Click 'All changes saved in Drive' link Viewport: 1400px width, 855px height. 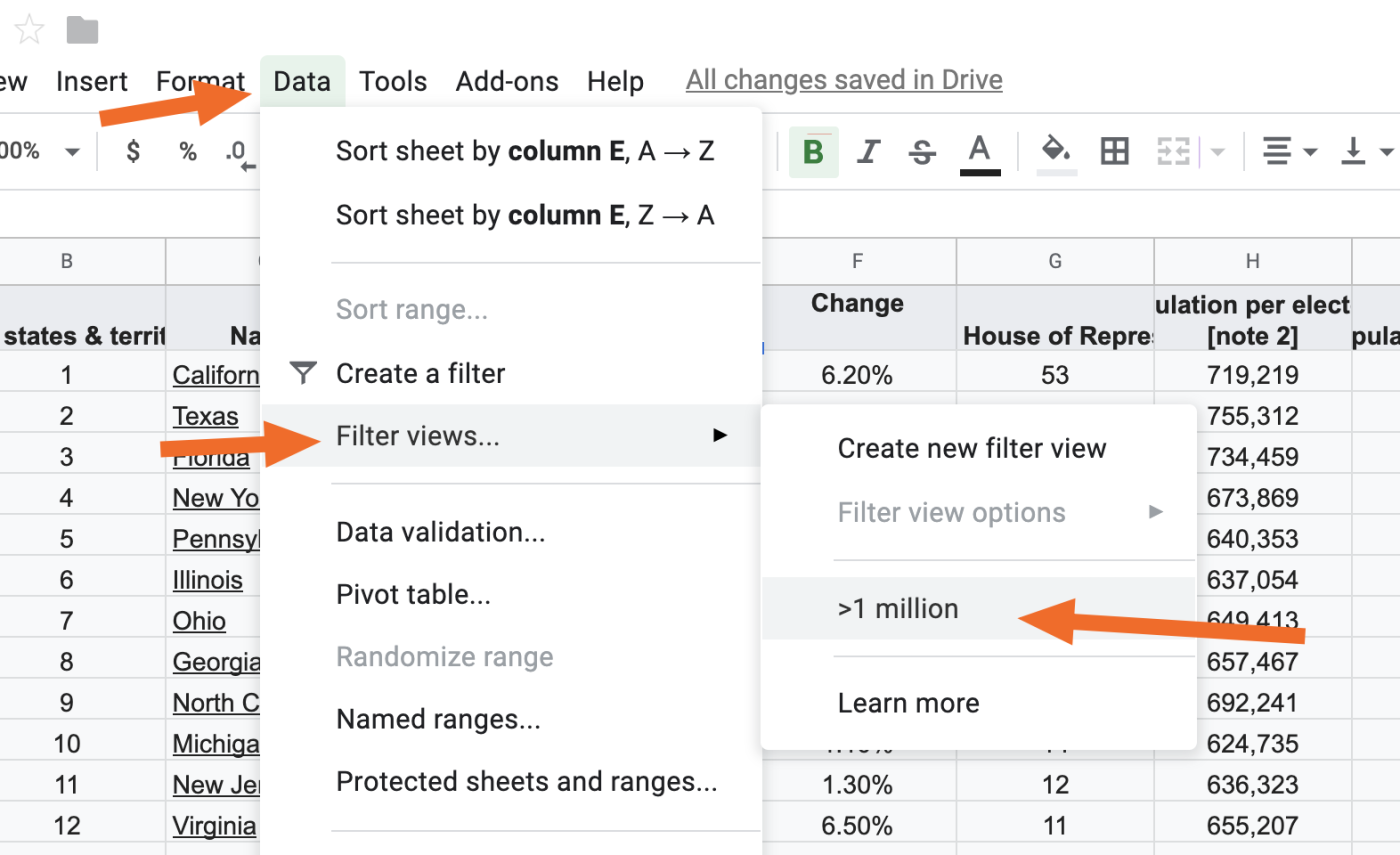[x=844, y=80]
